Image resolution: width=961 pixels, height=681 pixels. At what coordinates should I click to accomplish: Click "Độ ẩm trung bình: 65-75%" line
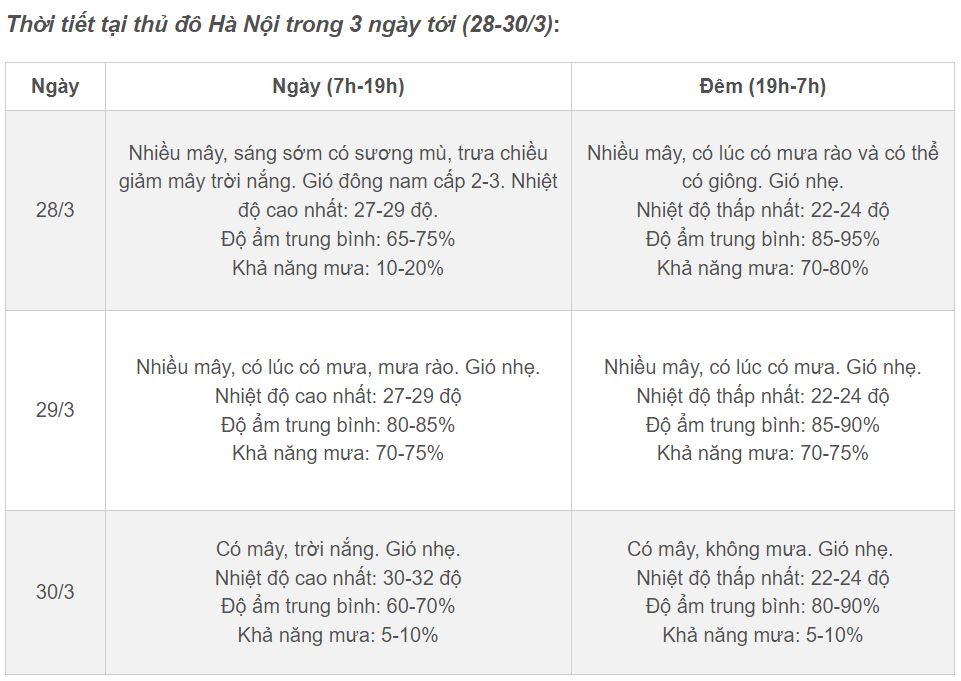tap(338, 239)
